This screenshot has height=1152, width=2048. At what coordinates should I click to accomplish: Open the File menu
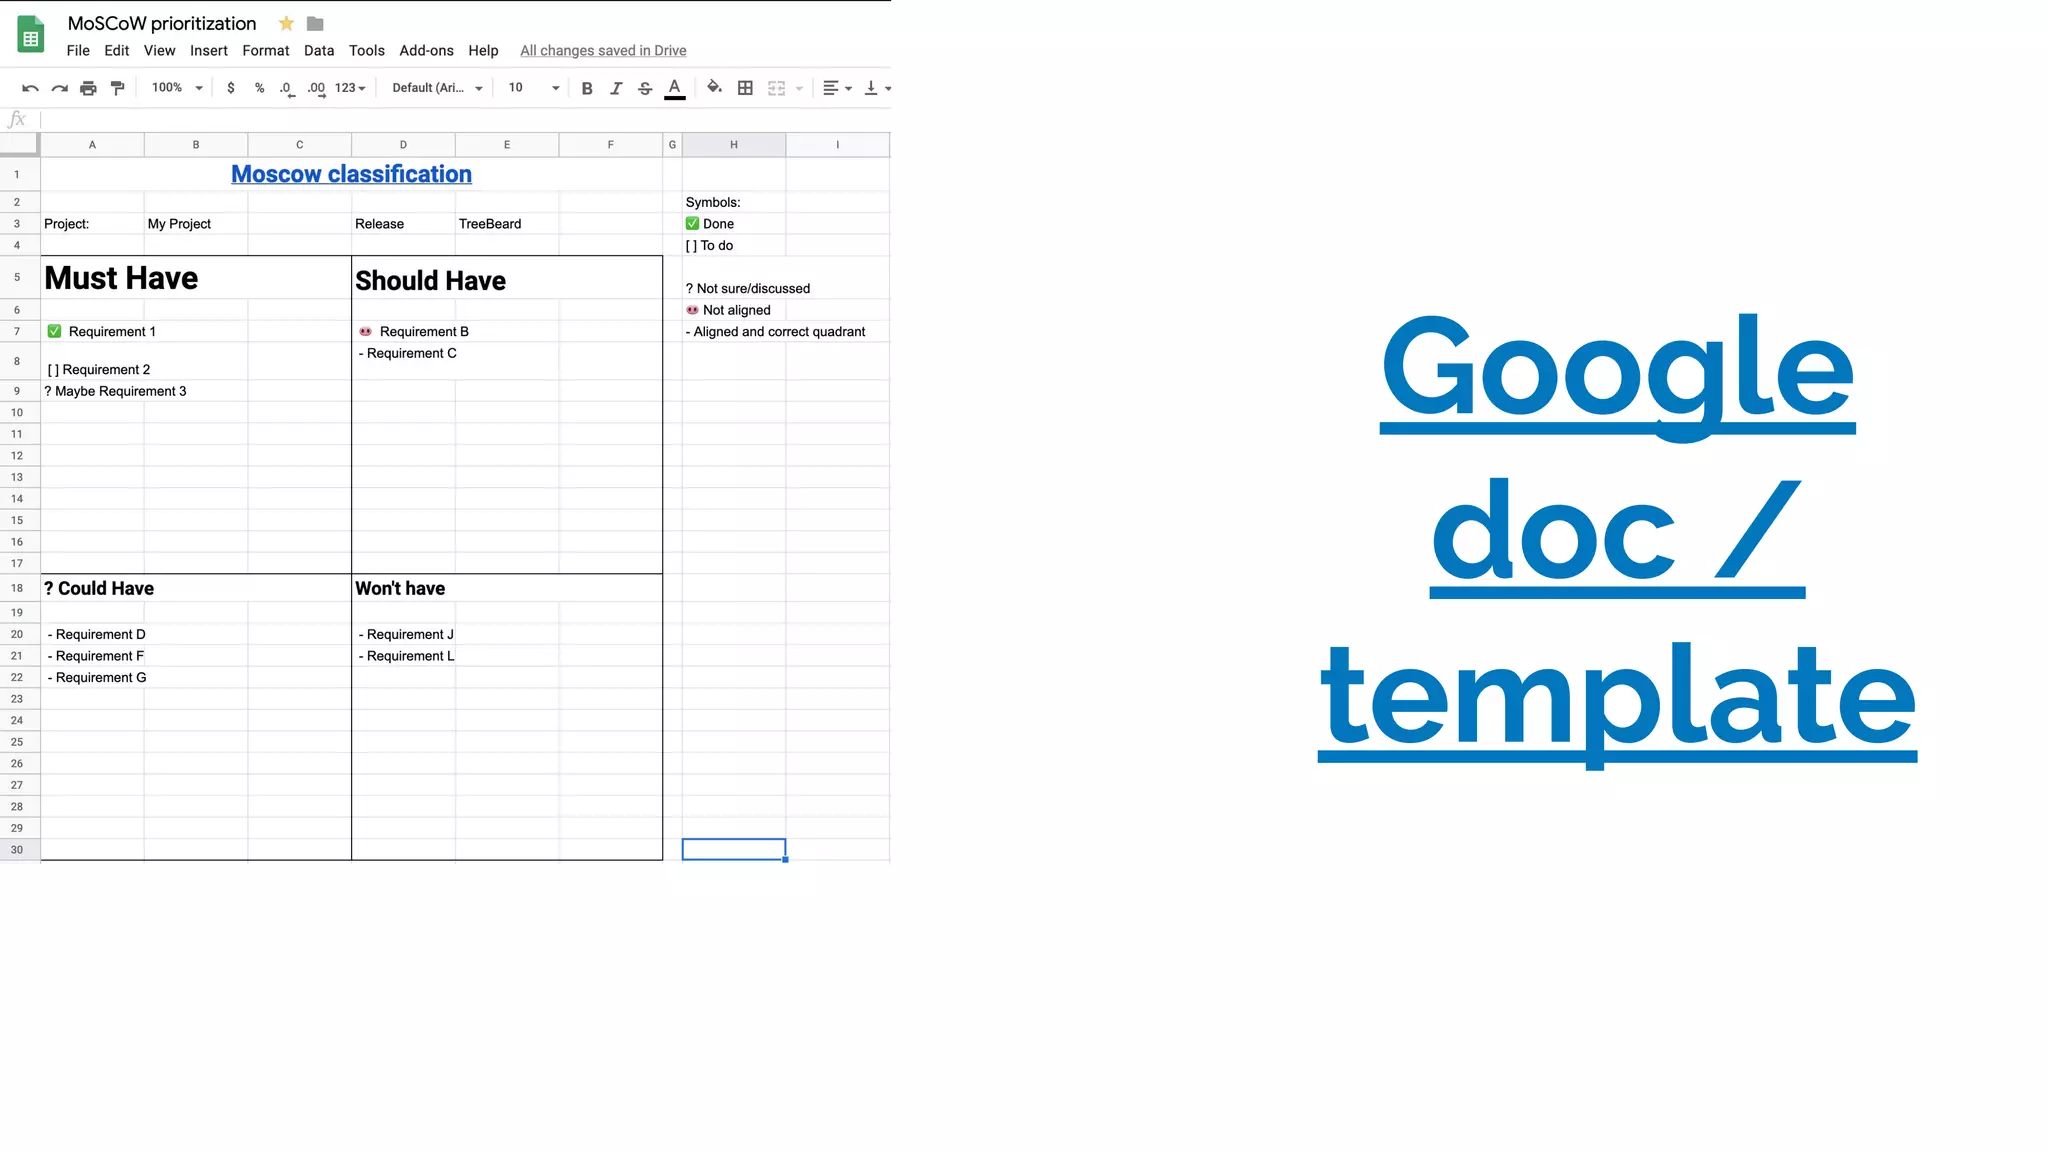78,51
